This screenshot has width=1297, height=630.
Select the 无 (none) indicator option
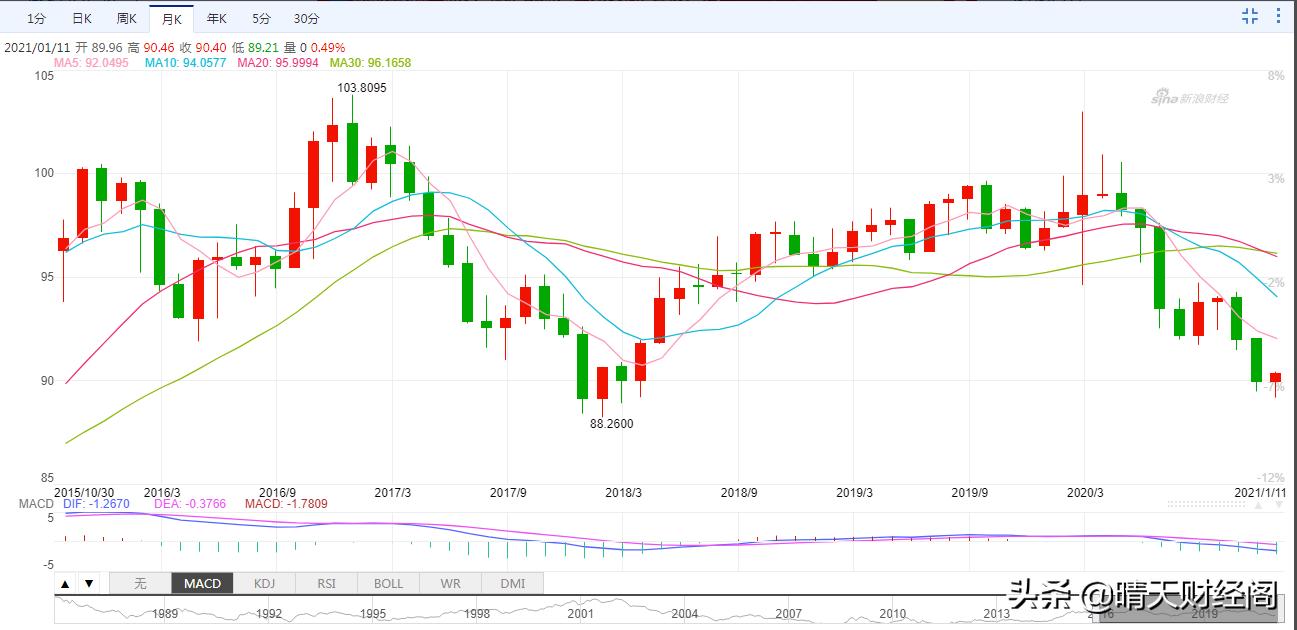click(x=140, y=583)
